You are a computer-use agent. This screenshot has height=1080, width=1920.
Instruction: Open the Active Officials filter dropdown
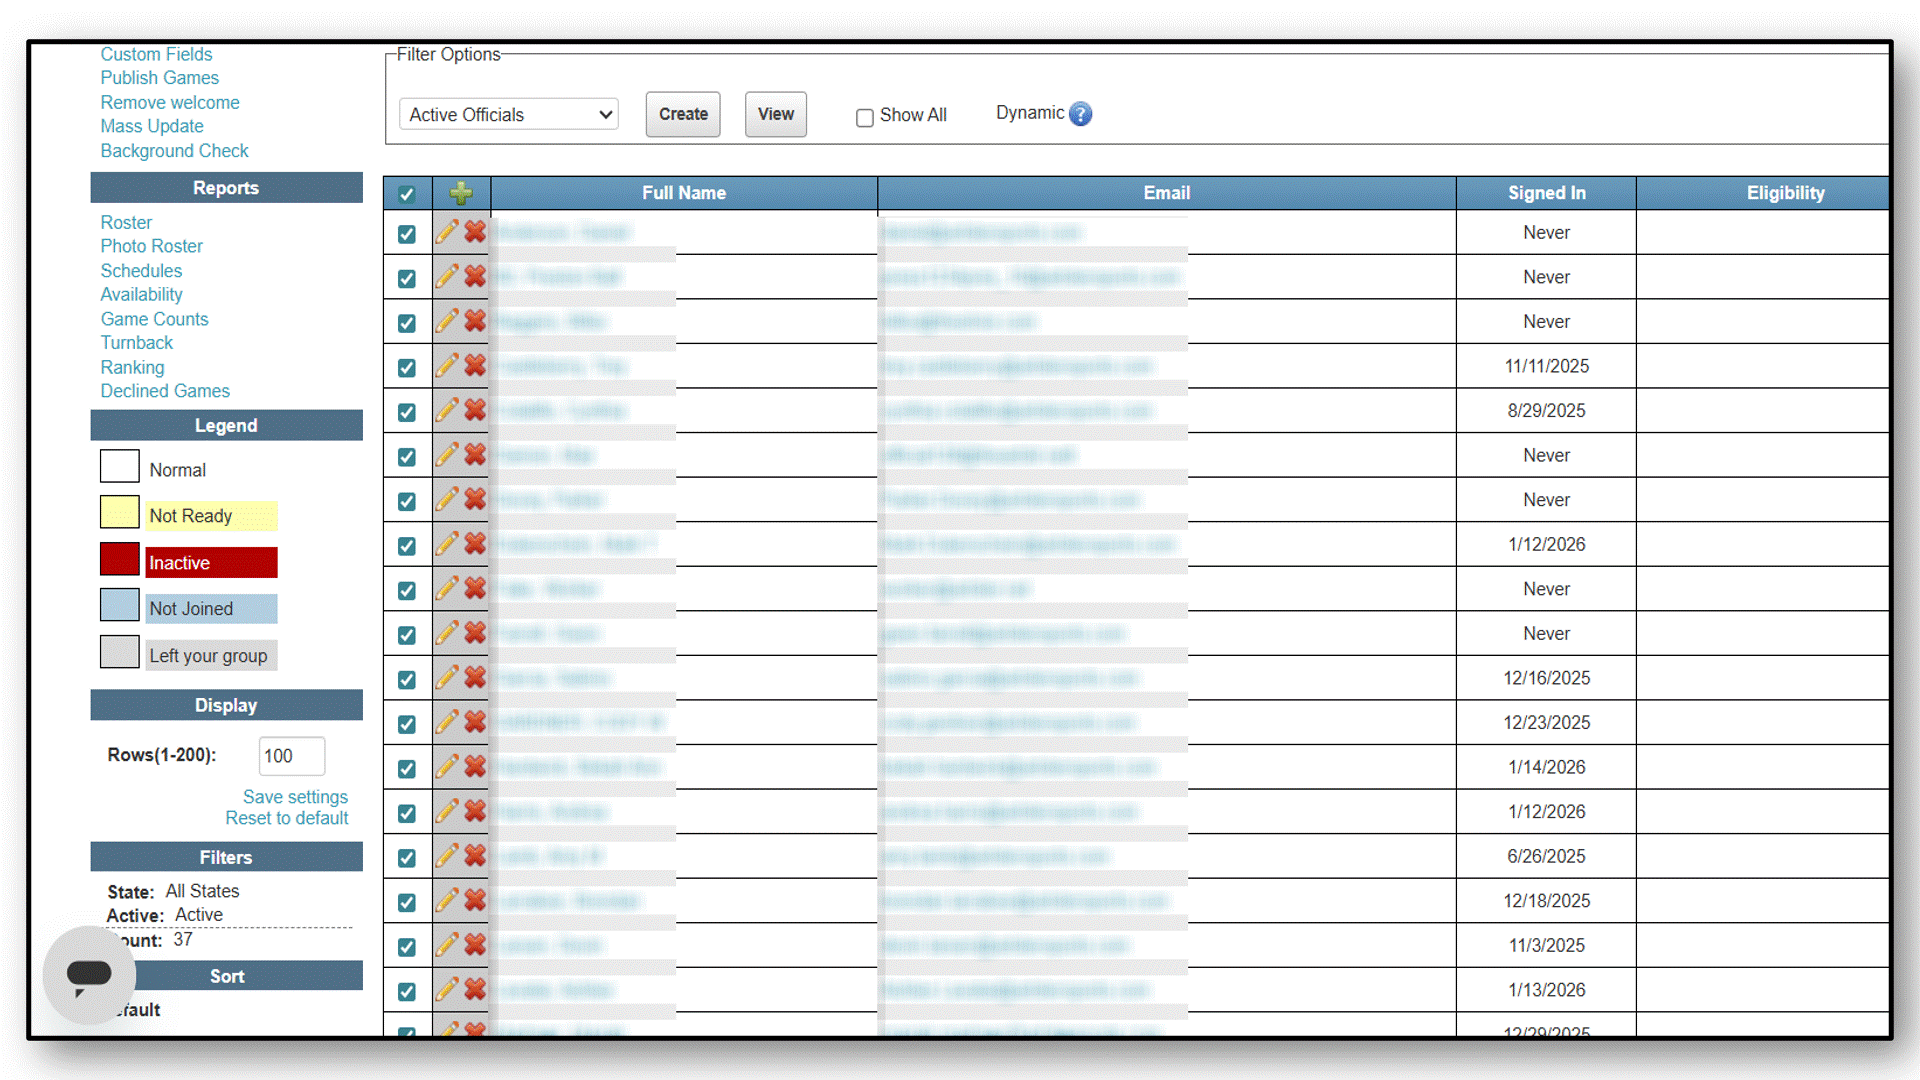click(x=509, y=114)
